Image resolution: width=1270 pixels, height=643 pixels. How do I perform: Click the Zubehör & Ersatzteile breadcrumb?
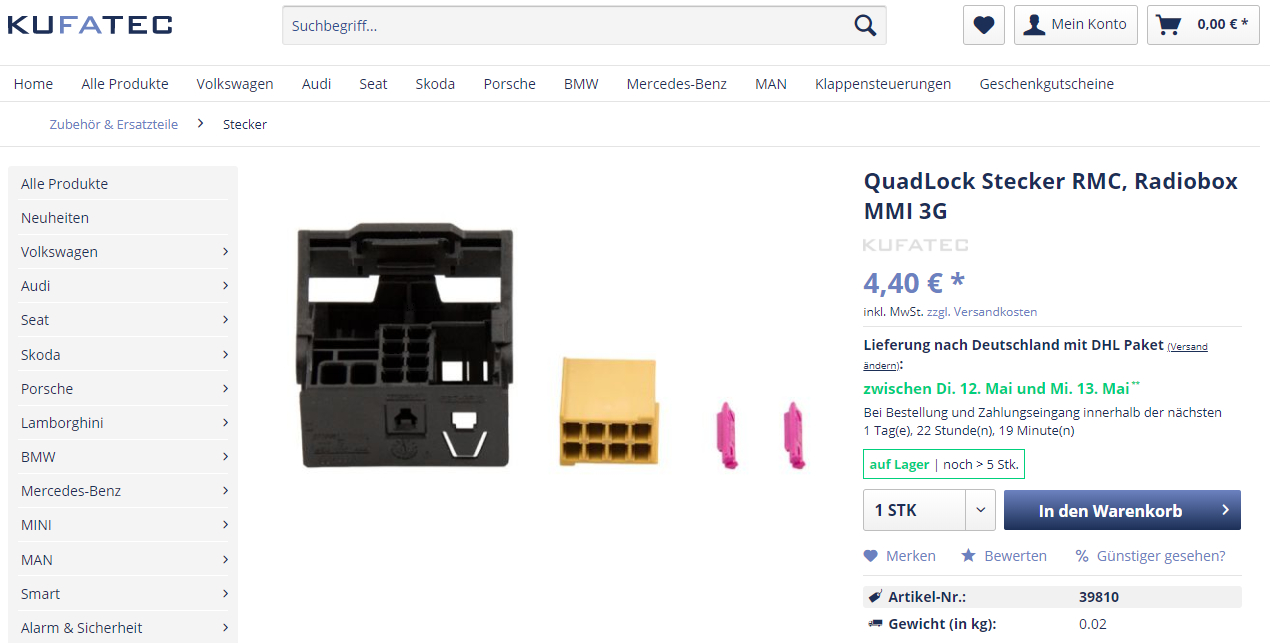[x=114, y=124]
